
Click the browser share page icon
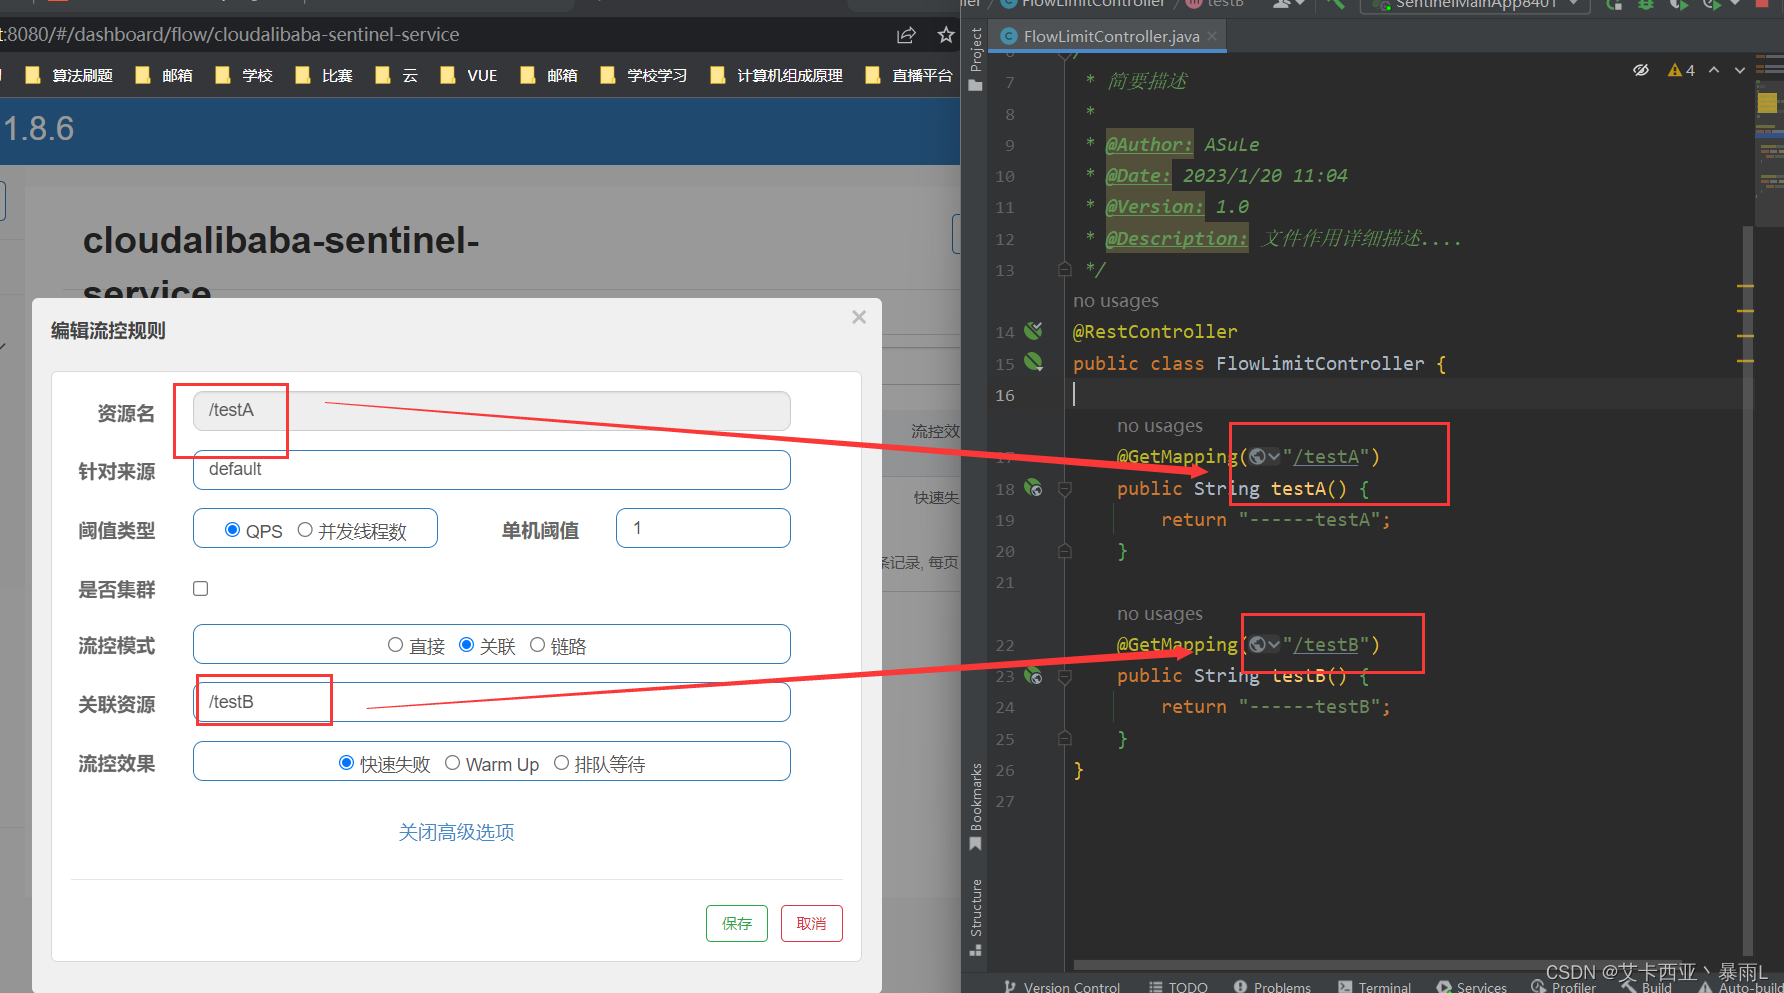(906, 35)
